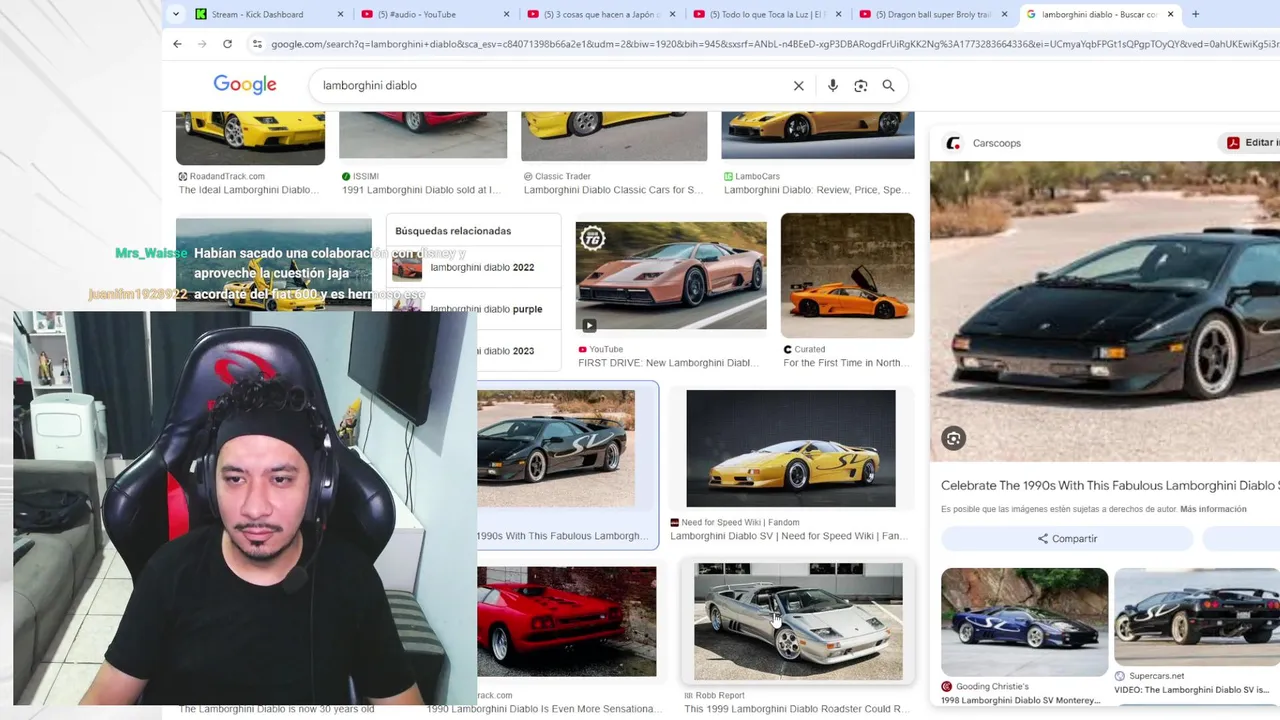The width and height of the screenshot is (1280, 720).
Task: Open a new browser tab
Action: (1195, 14)
